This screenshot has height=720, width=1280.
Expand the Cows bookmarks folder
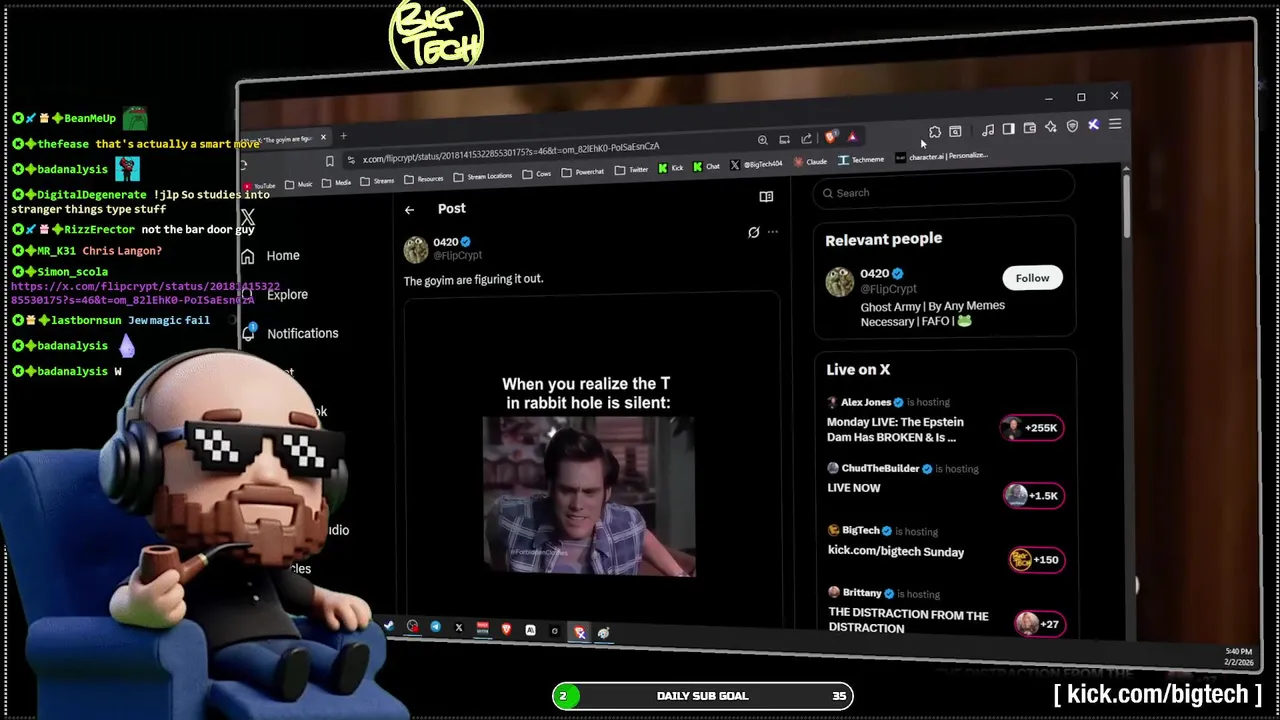point(537,174)
